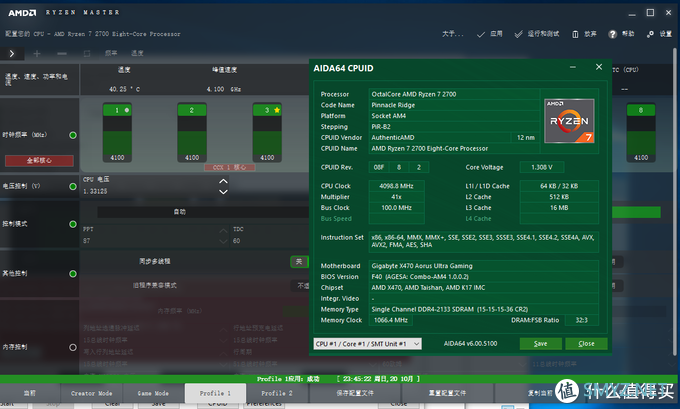Toggle the 控制模式 green indicator
Viewport: 680px width, 409px height.
[73, 224]
